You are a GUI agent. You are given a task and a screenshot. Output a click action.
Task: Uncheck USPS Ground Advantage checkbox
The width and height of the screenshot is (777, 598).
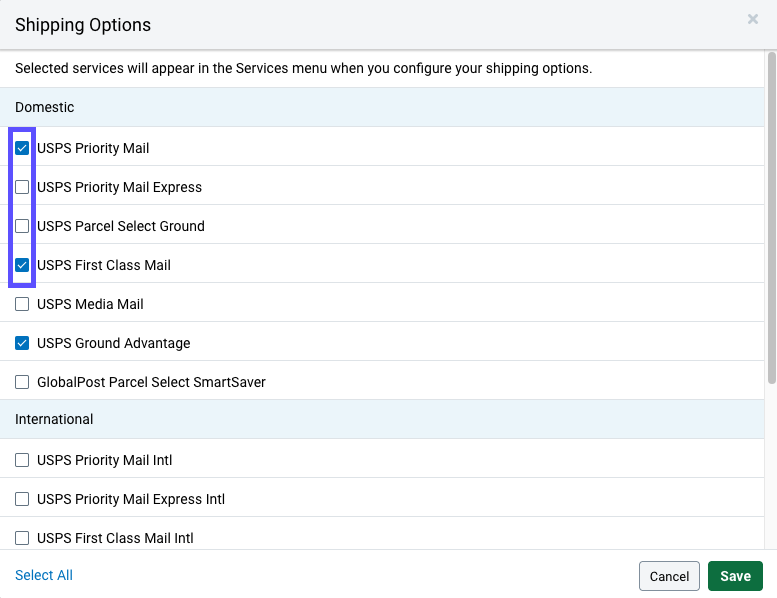tap(22, 343)
